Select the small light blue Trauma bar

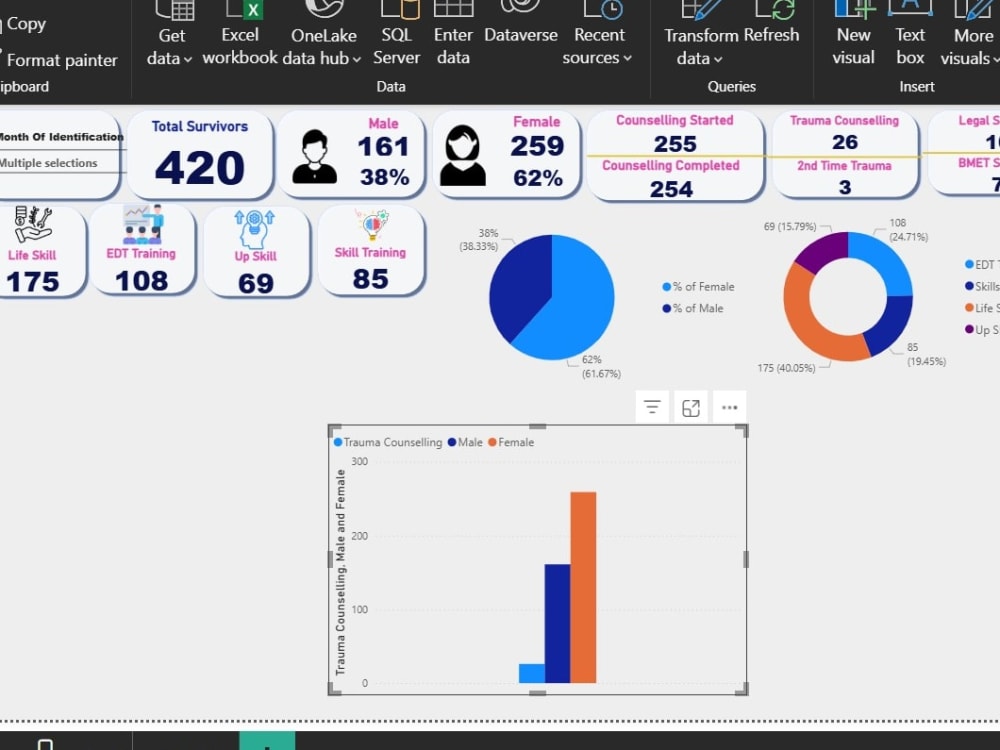pyautogui.click(x=531, y=673)
